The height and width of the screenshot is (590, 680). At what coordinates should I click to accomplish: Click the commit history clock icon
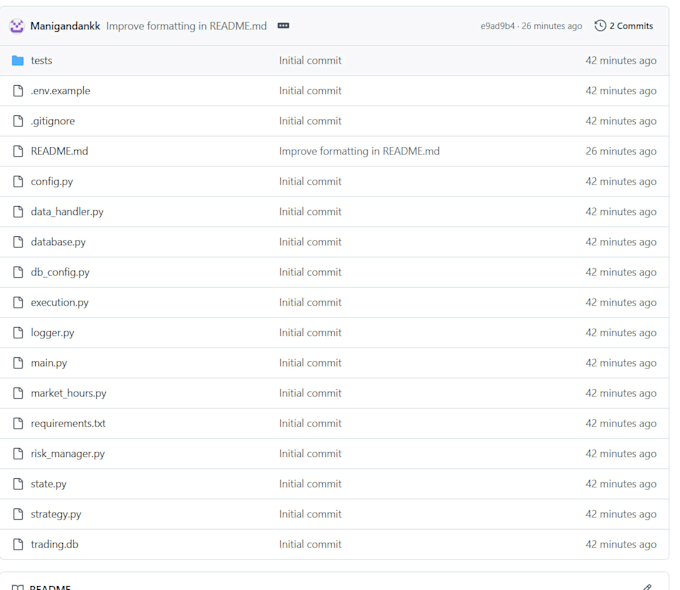coord(600,26)
